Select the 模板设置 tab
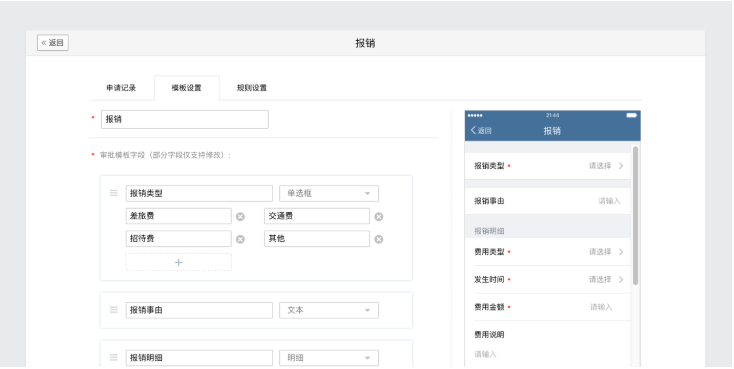The image size is (734, 369). pyautogui.click(x=186, y=88)
